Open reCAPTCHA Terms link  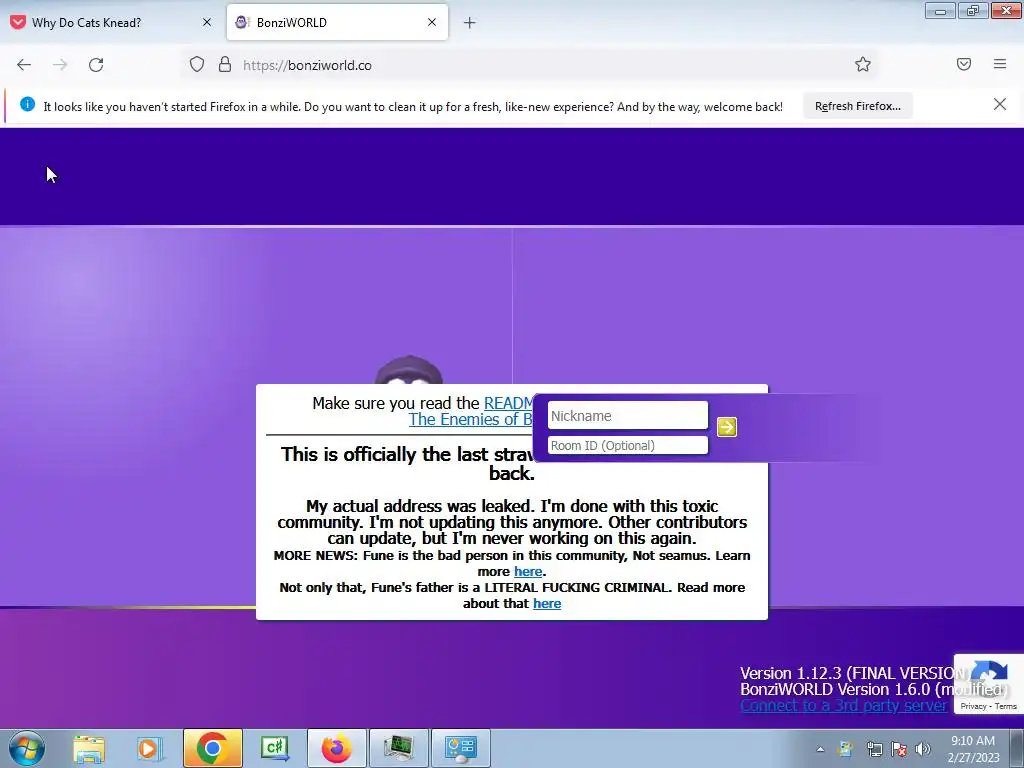coord(1005,706)
